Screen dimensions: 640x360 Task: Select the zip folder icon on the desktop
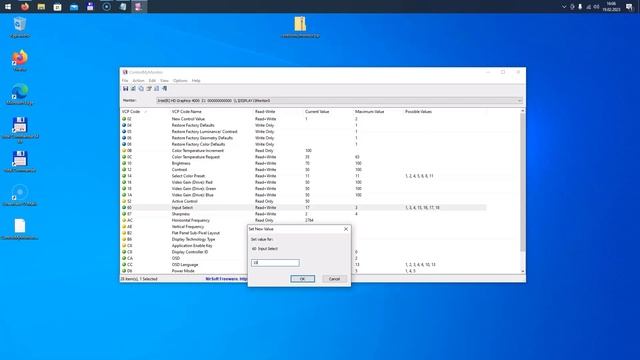pos(300,27)
